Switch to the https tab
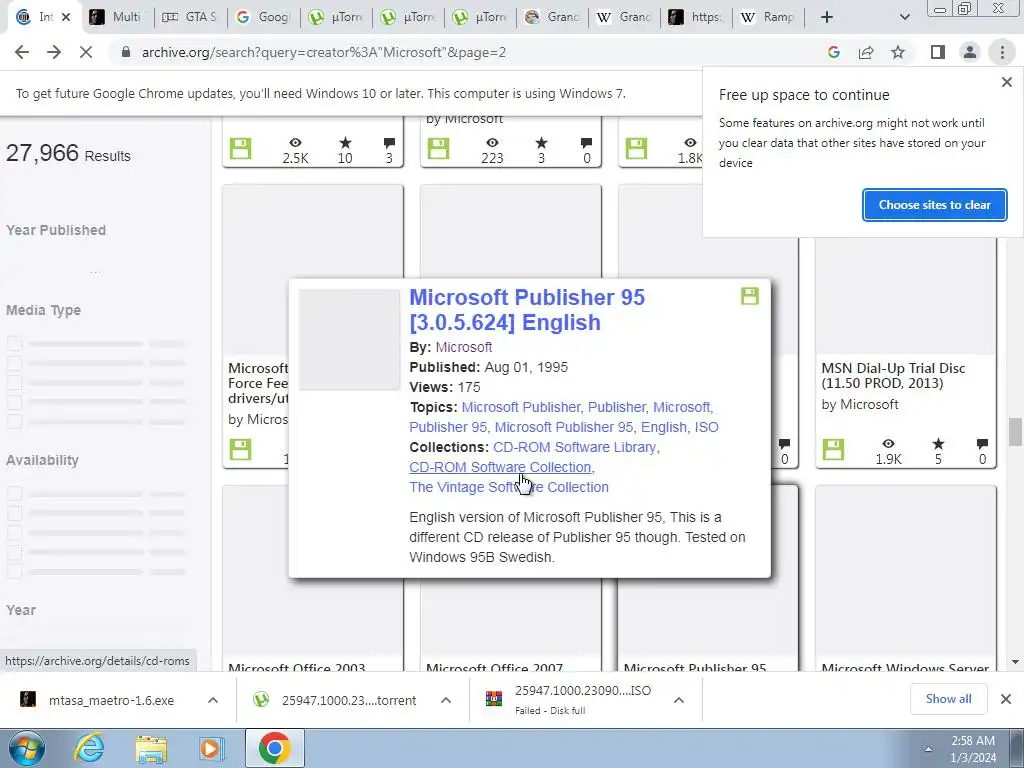 697,17
